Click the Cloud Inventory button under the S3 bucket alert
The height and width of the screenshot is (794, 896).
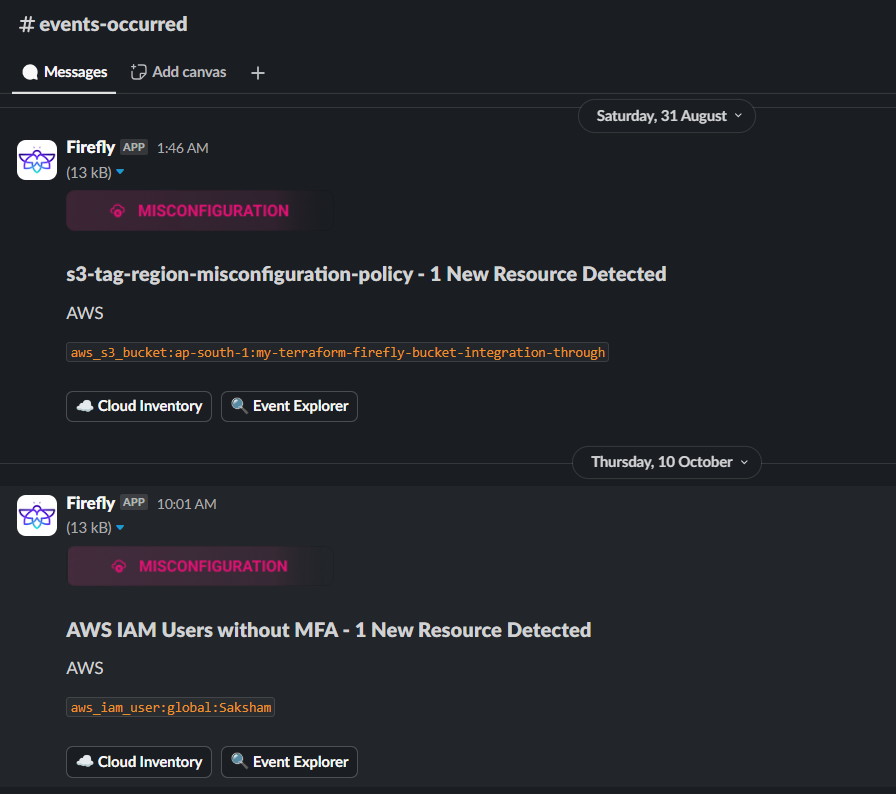coord(139,406)
